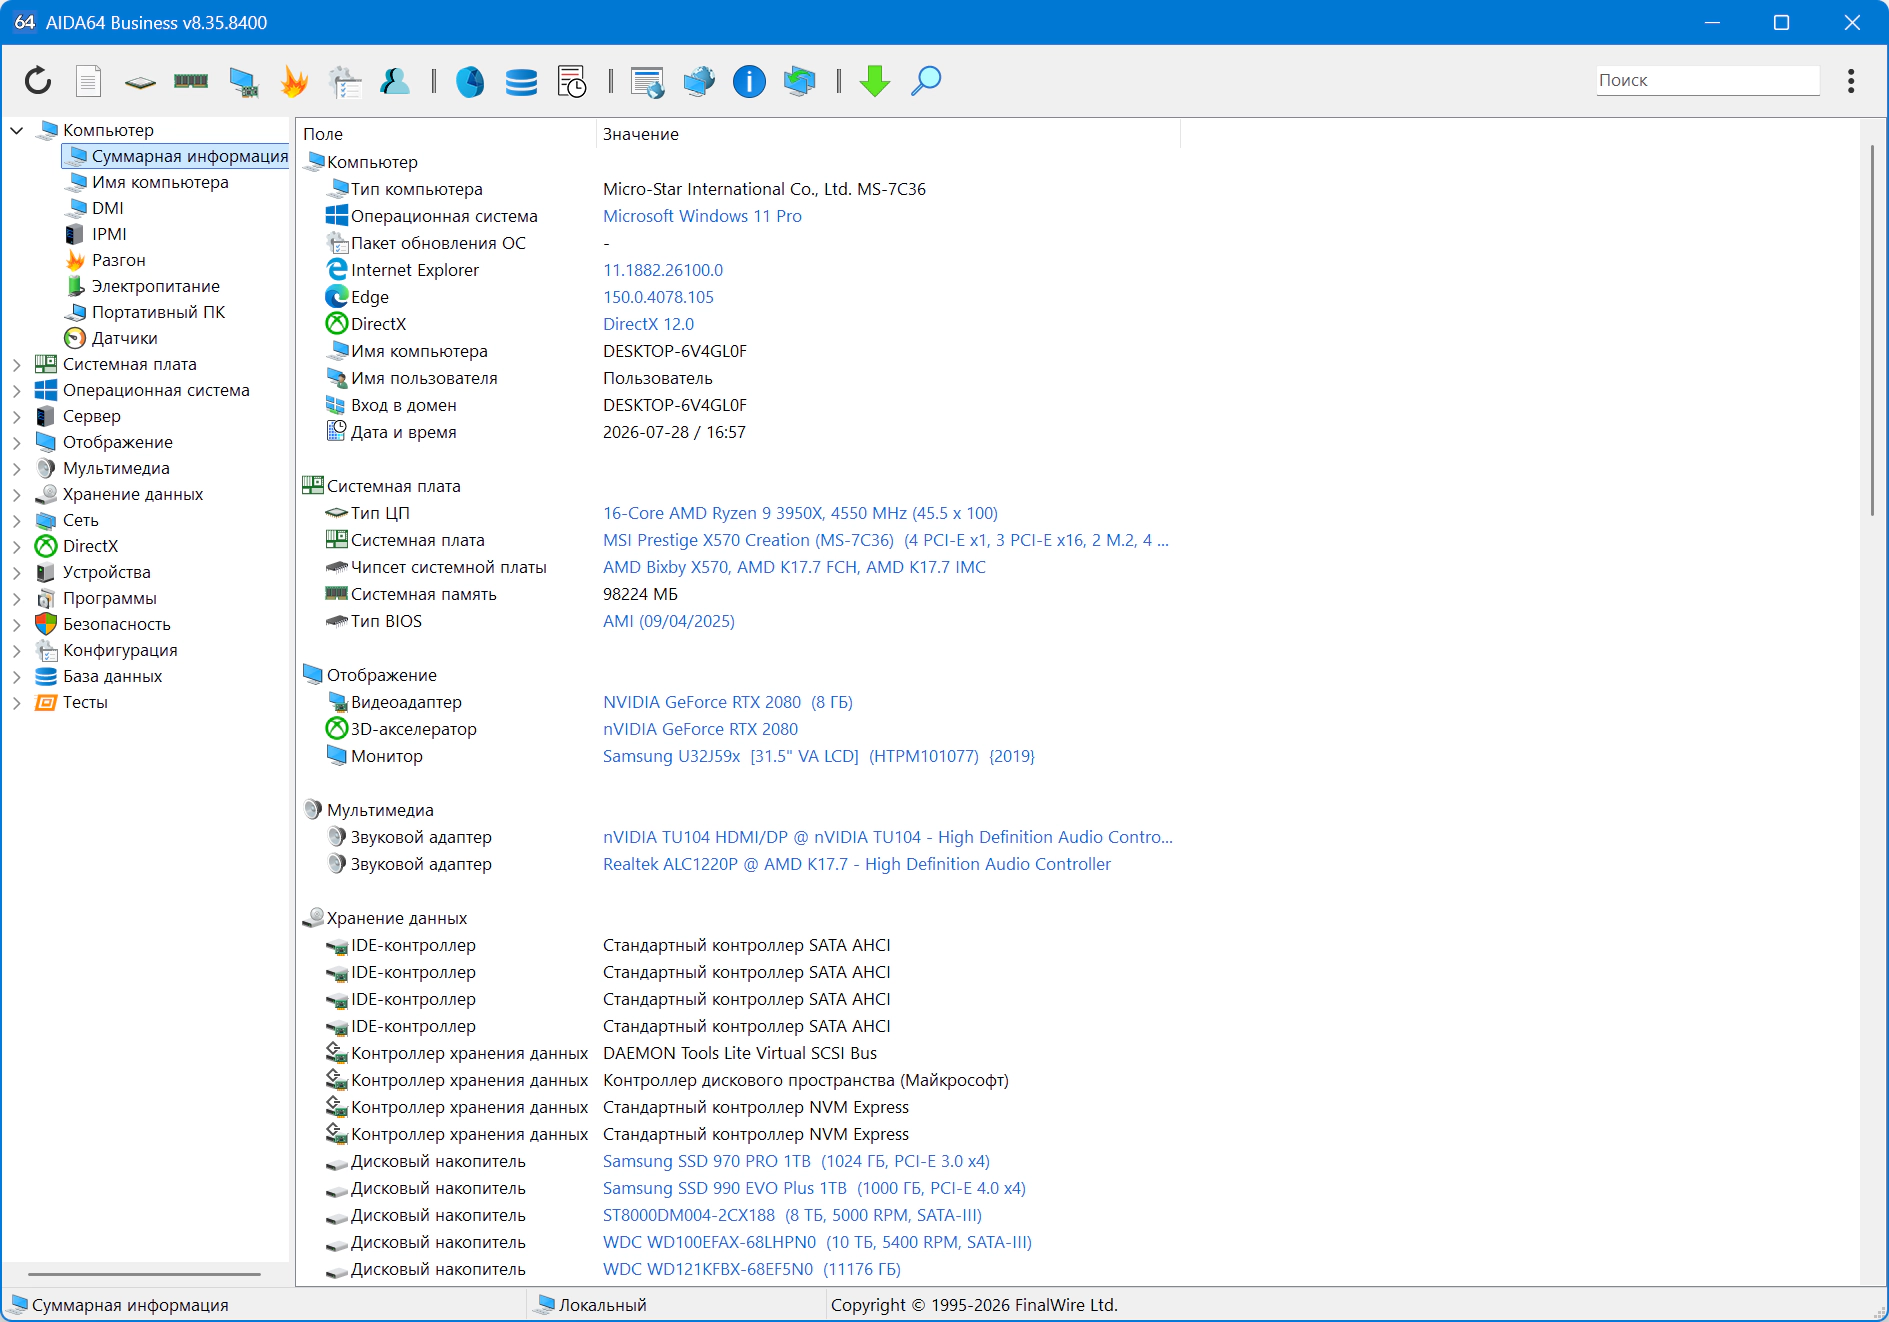Open Samsung U32J59x monitor link

tap(819, 756)
